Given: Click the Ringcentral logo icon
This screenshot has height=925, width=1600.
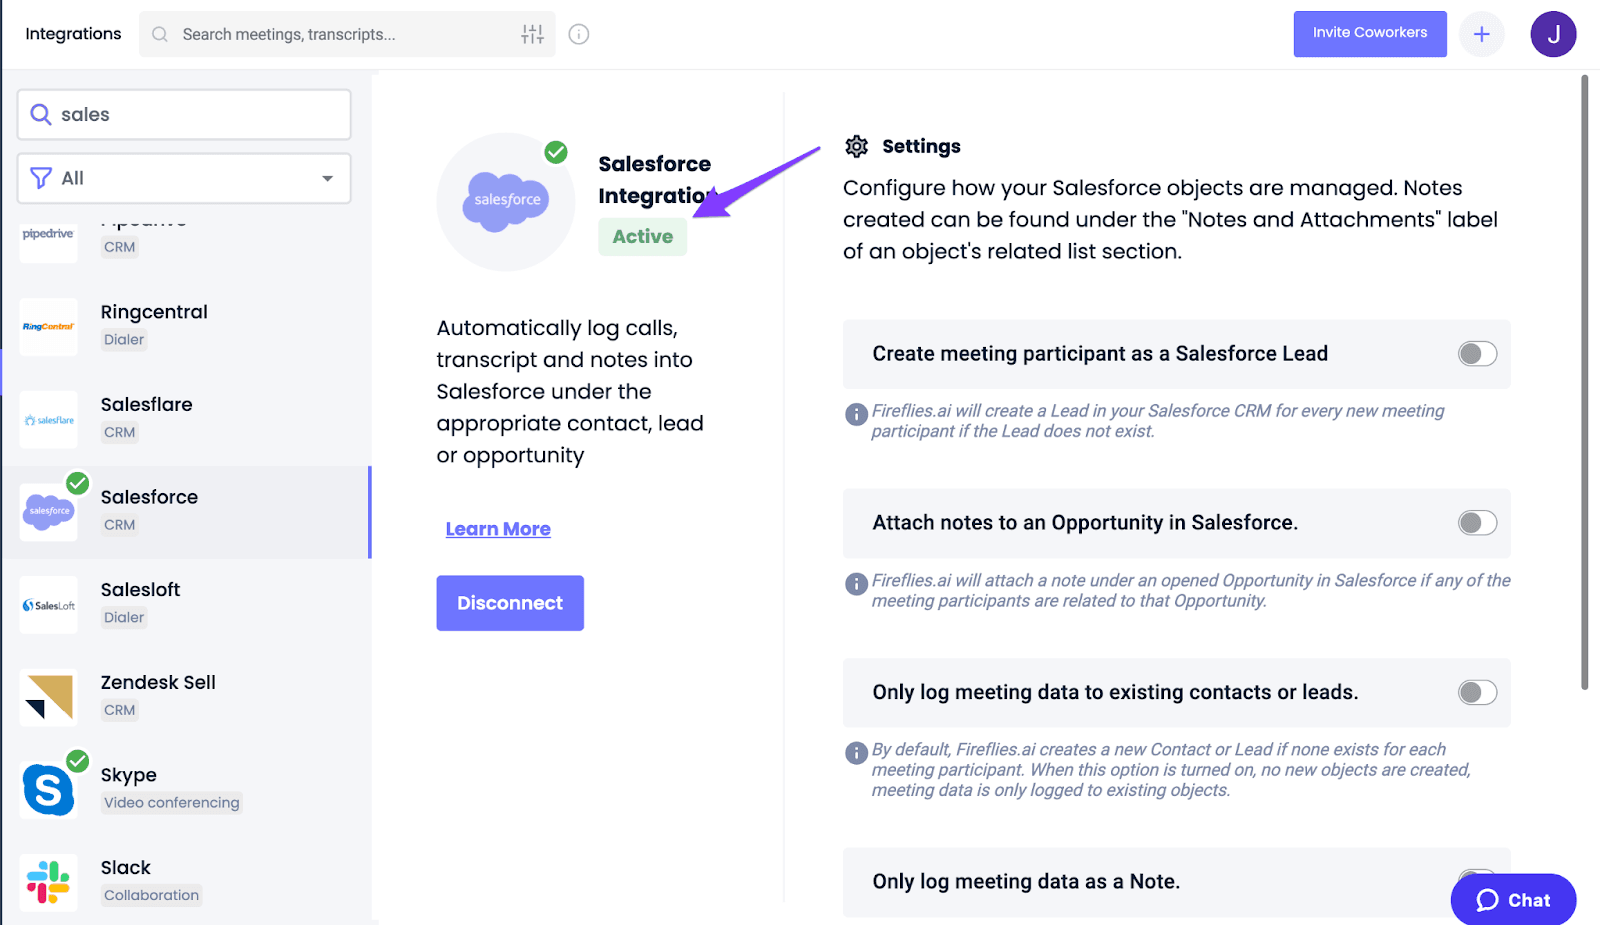Looking at the screenshot, I should click(x=48, y=327).
